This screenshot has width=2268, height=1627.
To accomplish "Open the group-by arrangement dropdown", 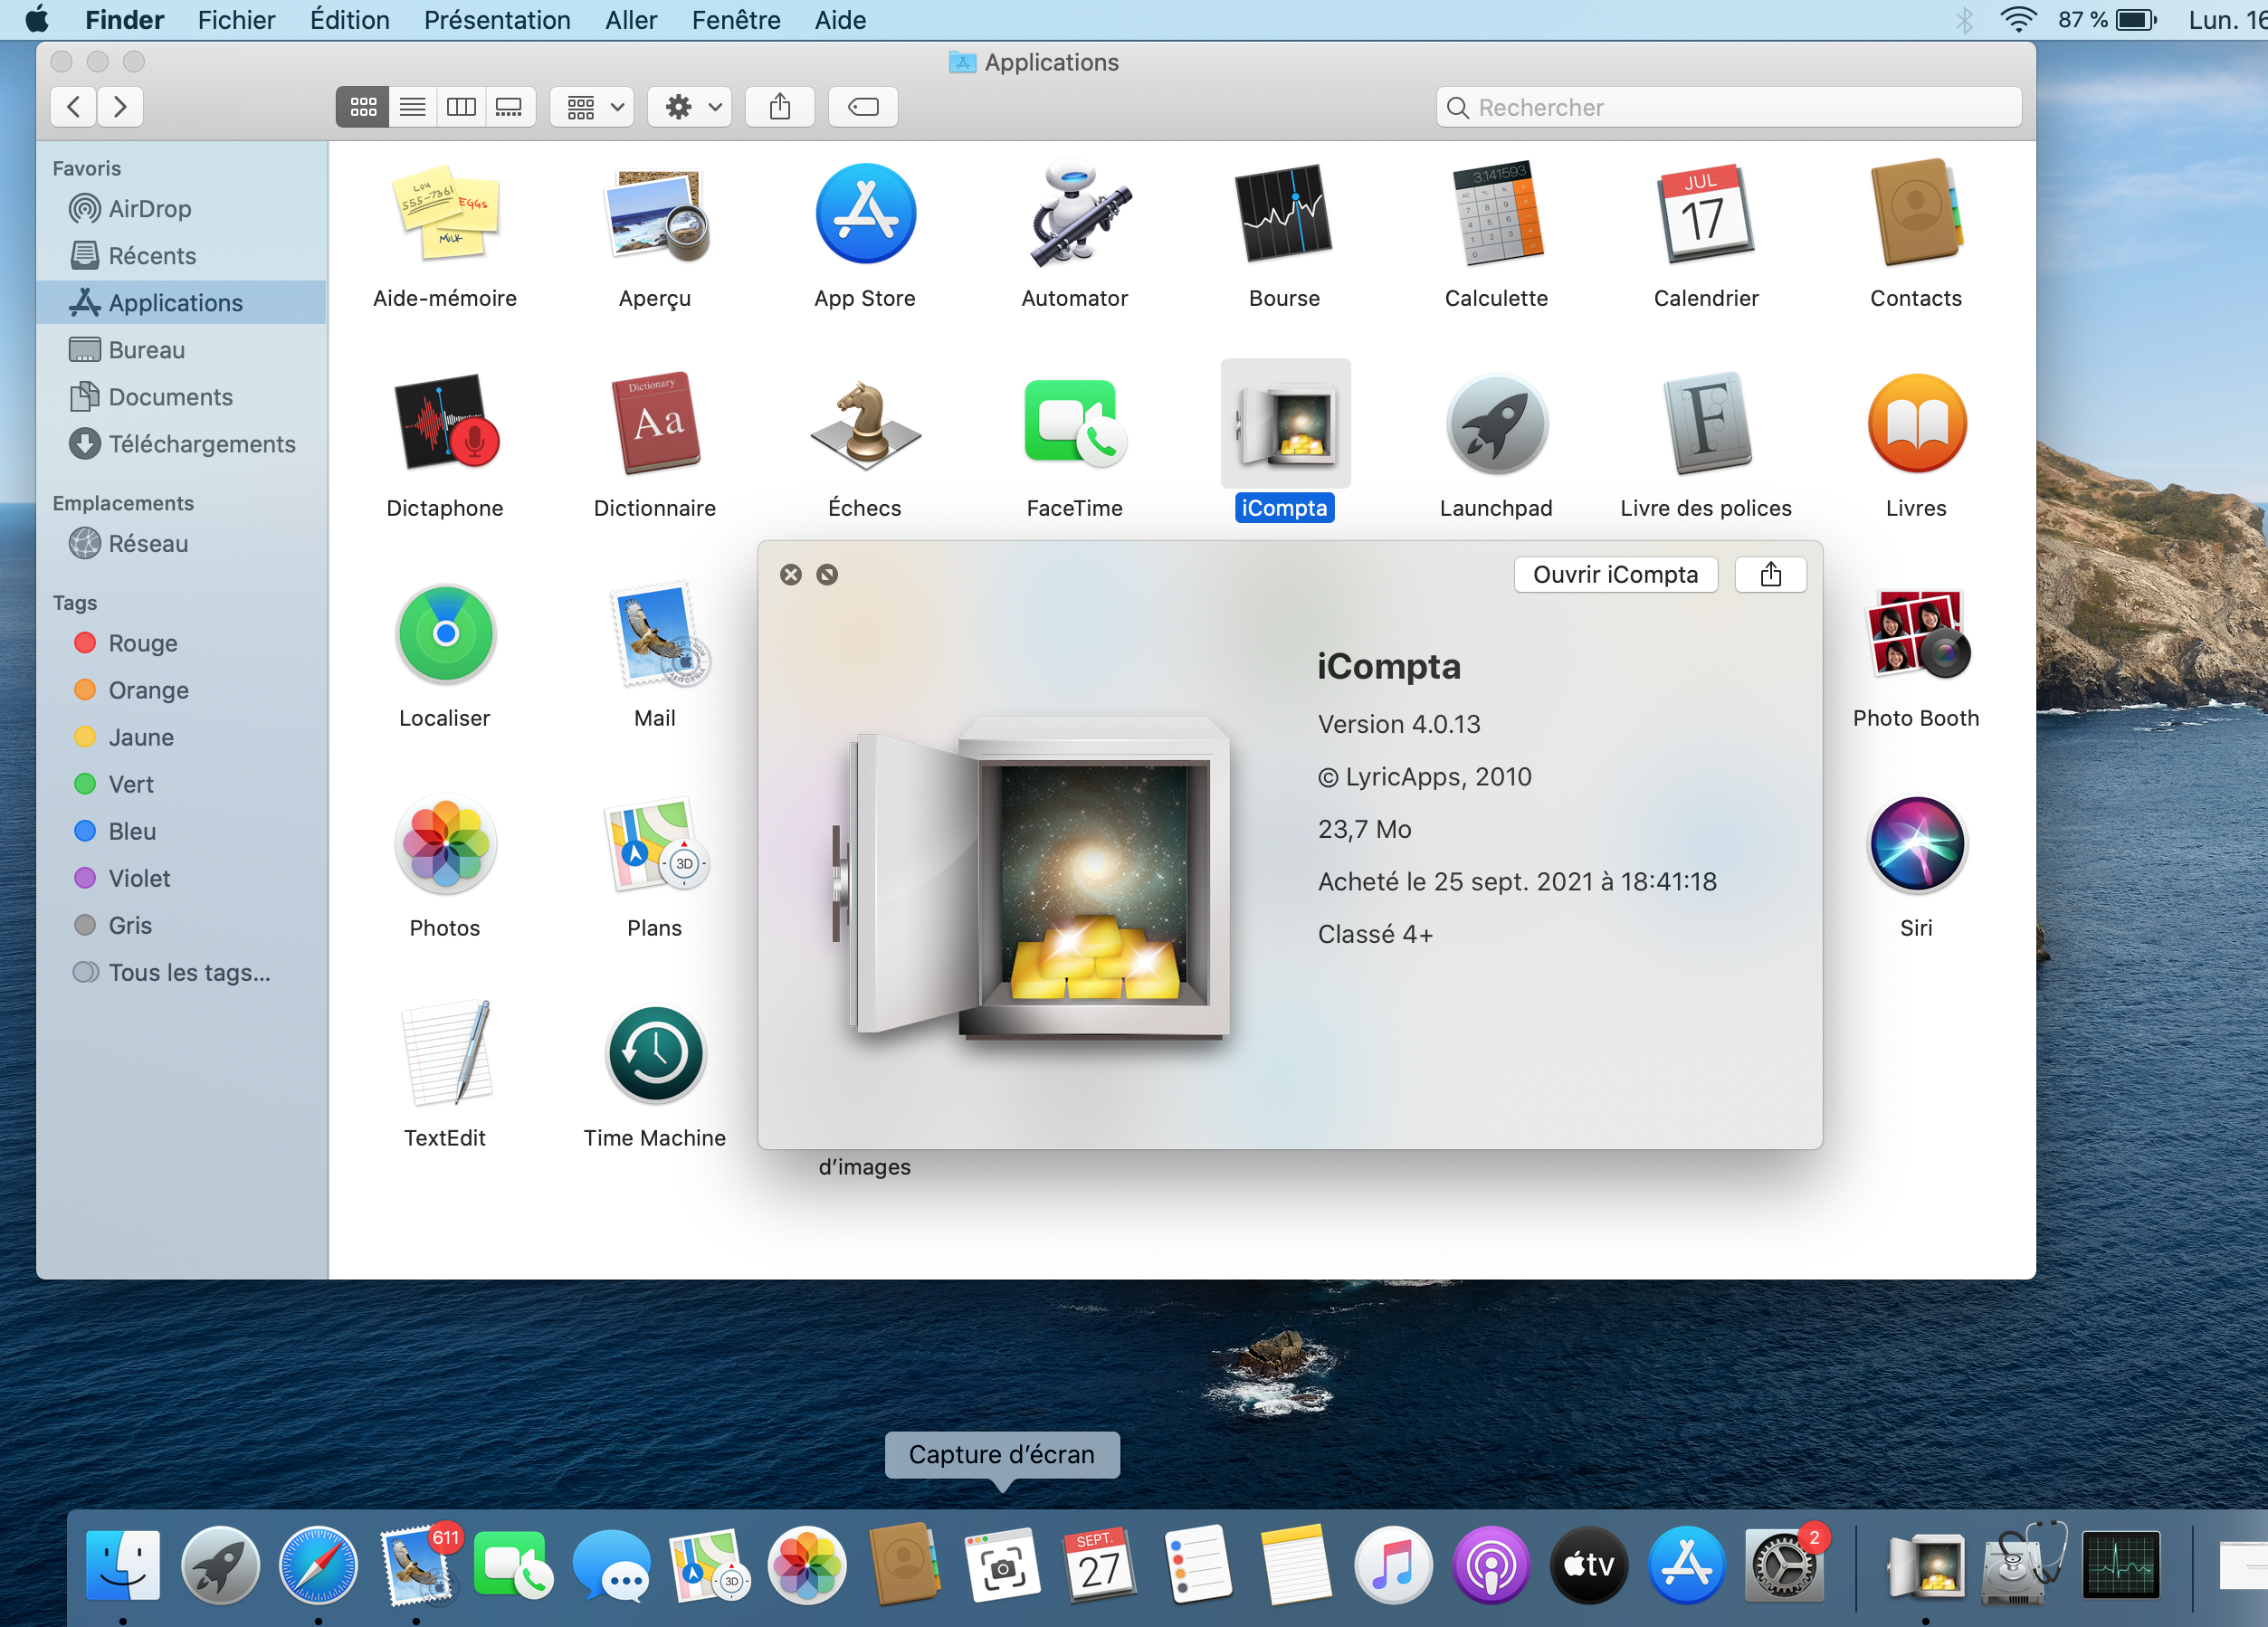I will pos(594,107).
